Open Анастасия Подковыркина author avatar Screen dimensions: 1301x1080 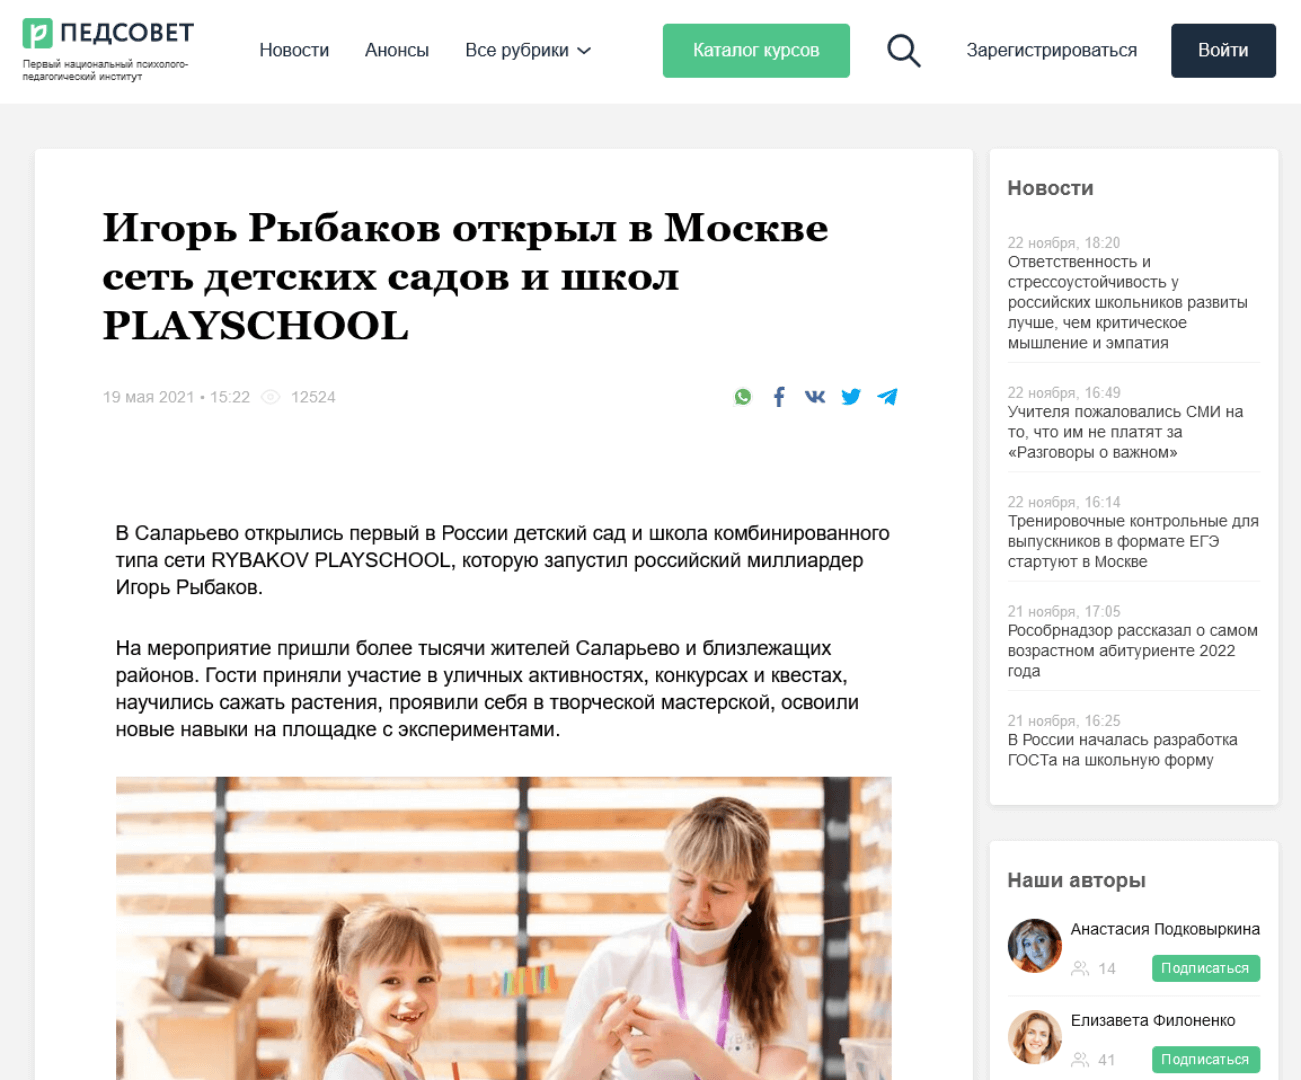[x=1034, y=946]
